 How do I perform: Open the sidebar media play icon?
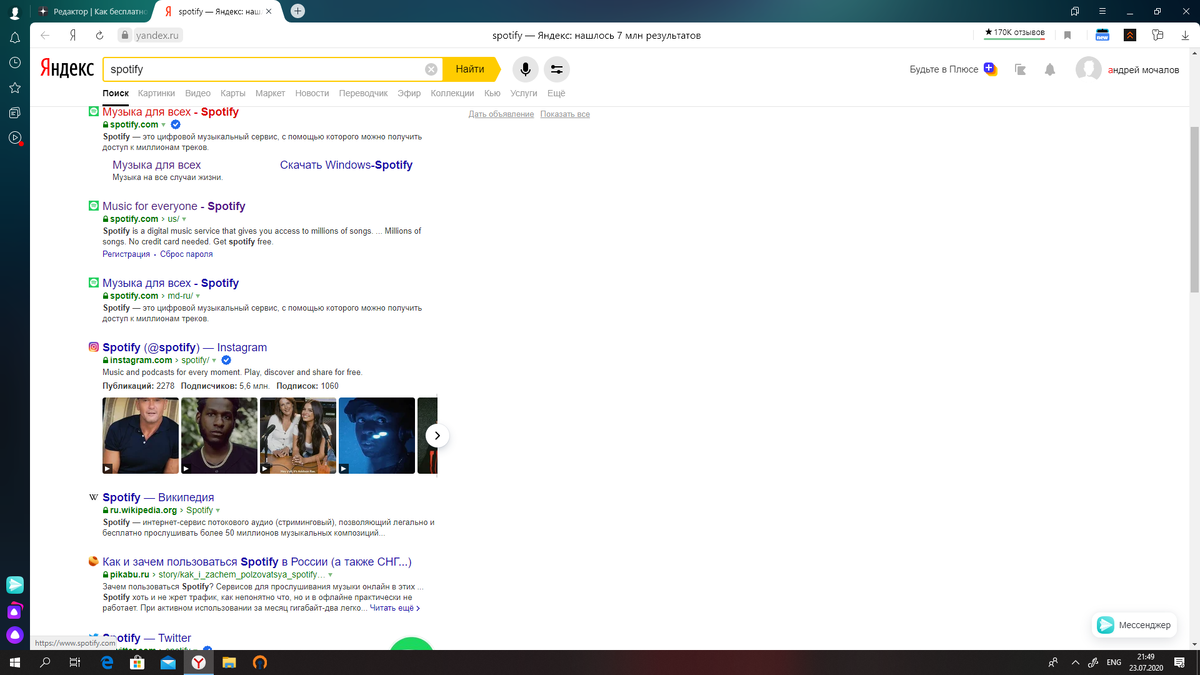click(x=15, y=137)
